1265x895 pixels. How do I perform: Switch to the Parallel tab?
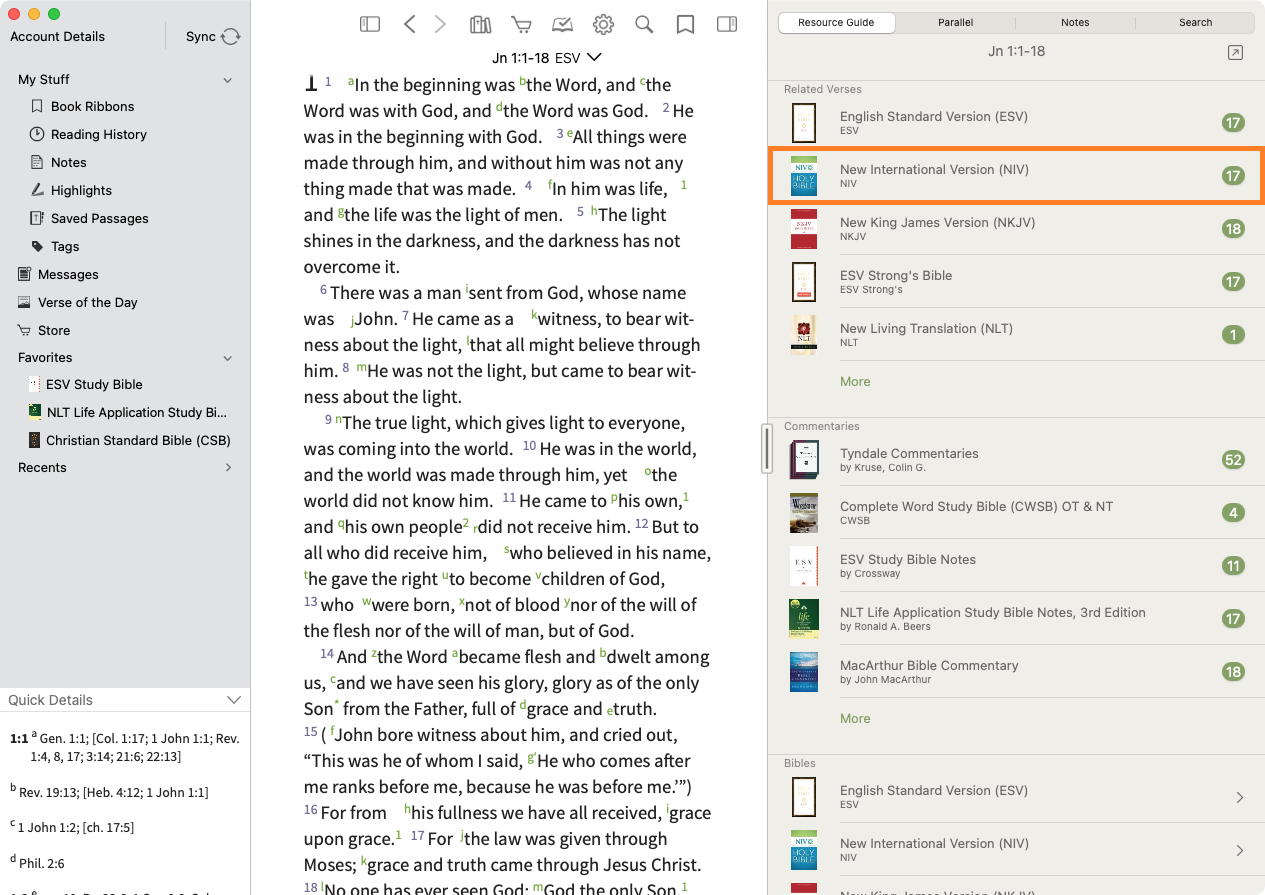[x=956, y=22]
